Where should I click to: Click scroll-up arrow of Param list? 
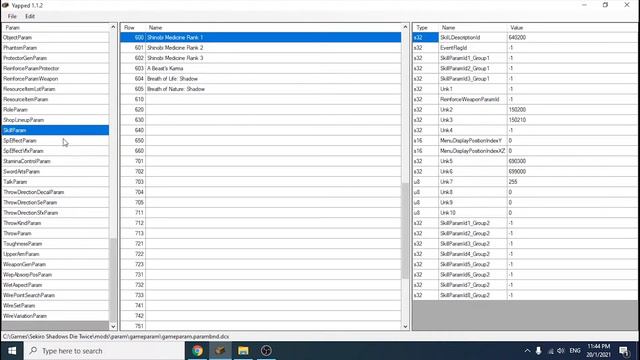tap(113, 27)
